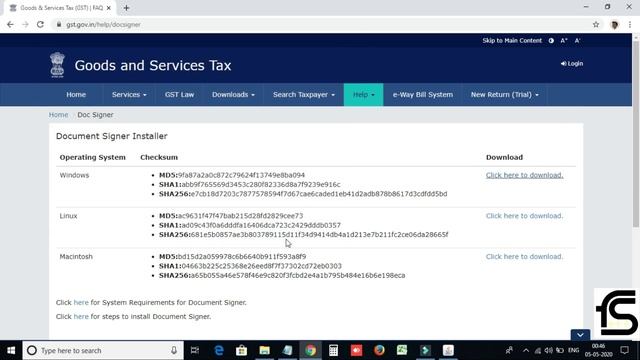Open File Explorer from taskbar
Screen dimensions: 640x360
(x=264, y=350)
